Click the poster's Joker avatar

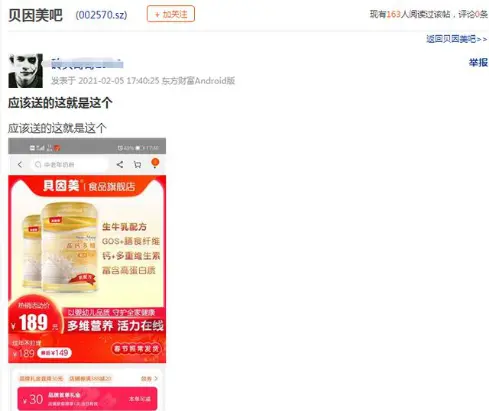click(x=26, y=71)
